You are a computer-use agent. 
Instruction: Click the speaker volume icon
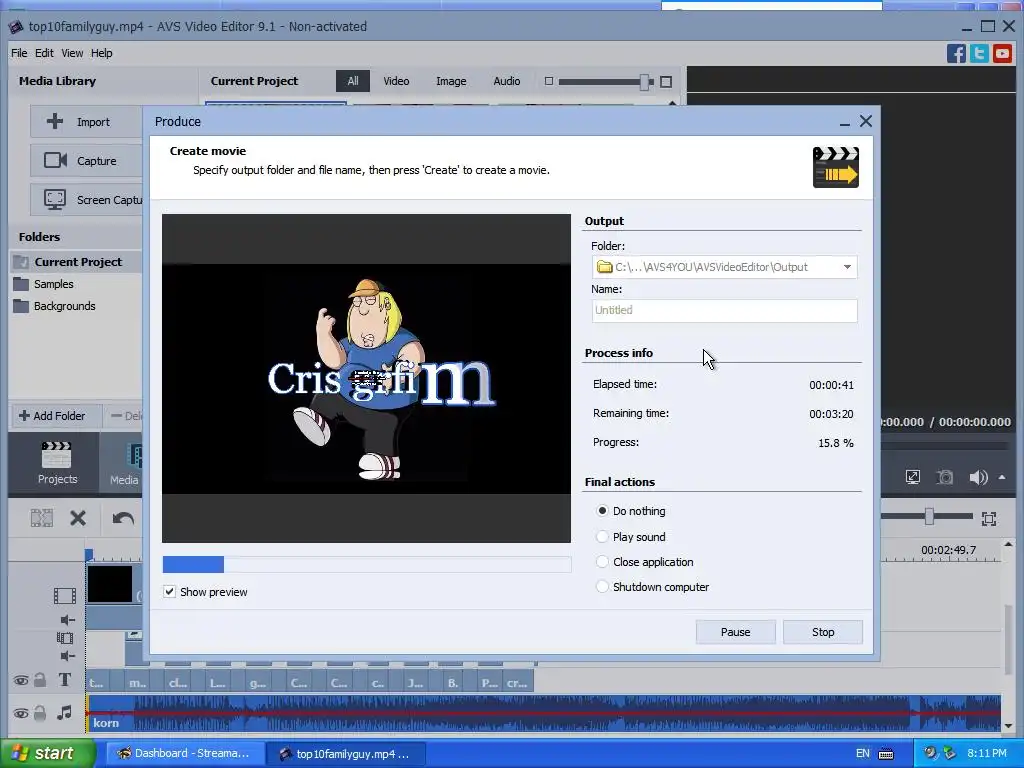[978, 477]
